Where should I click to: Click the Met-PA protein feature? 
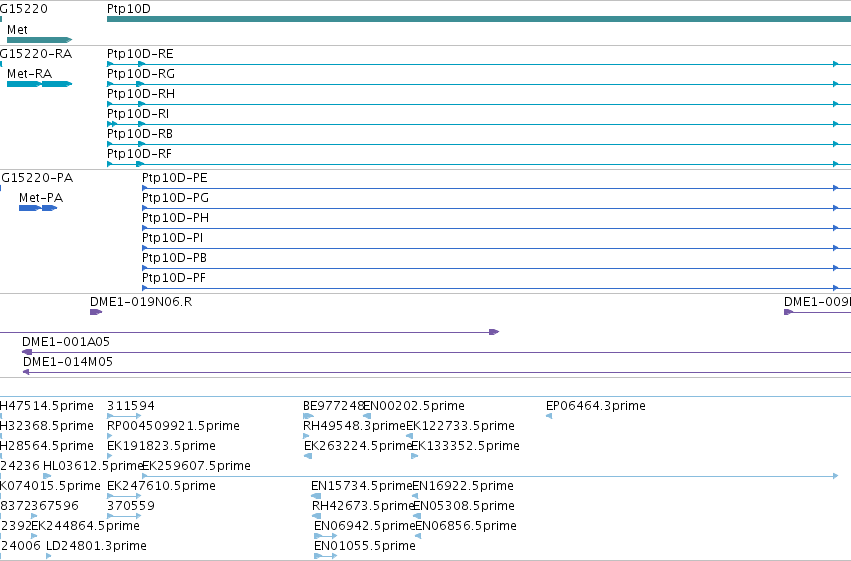(38, 208)
